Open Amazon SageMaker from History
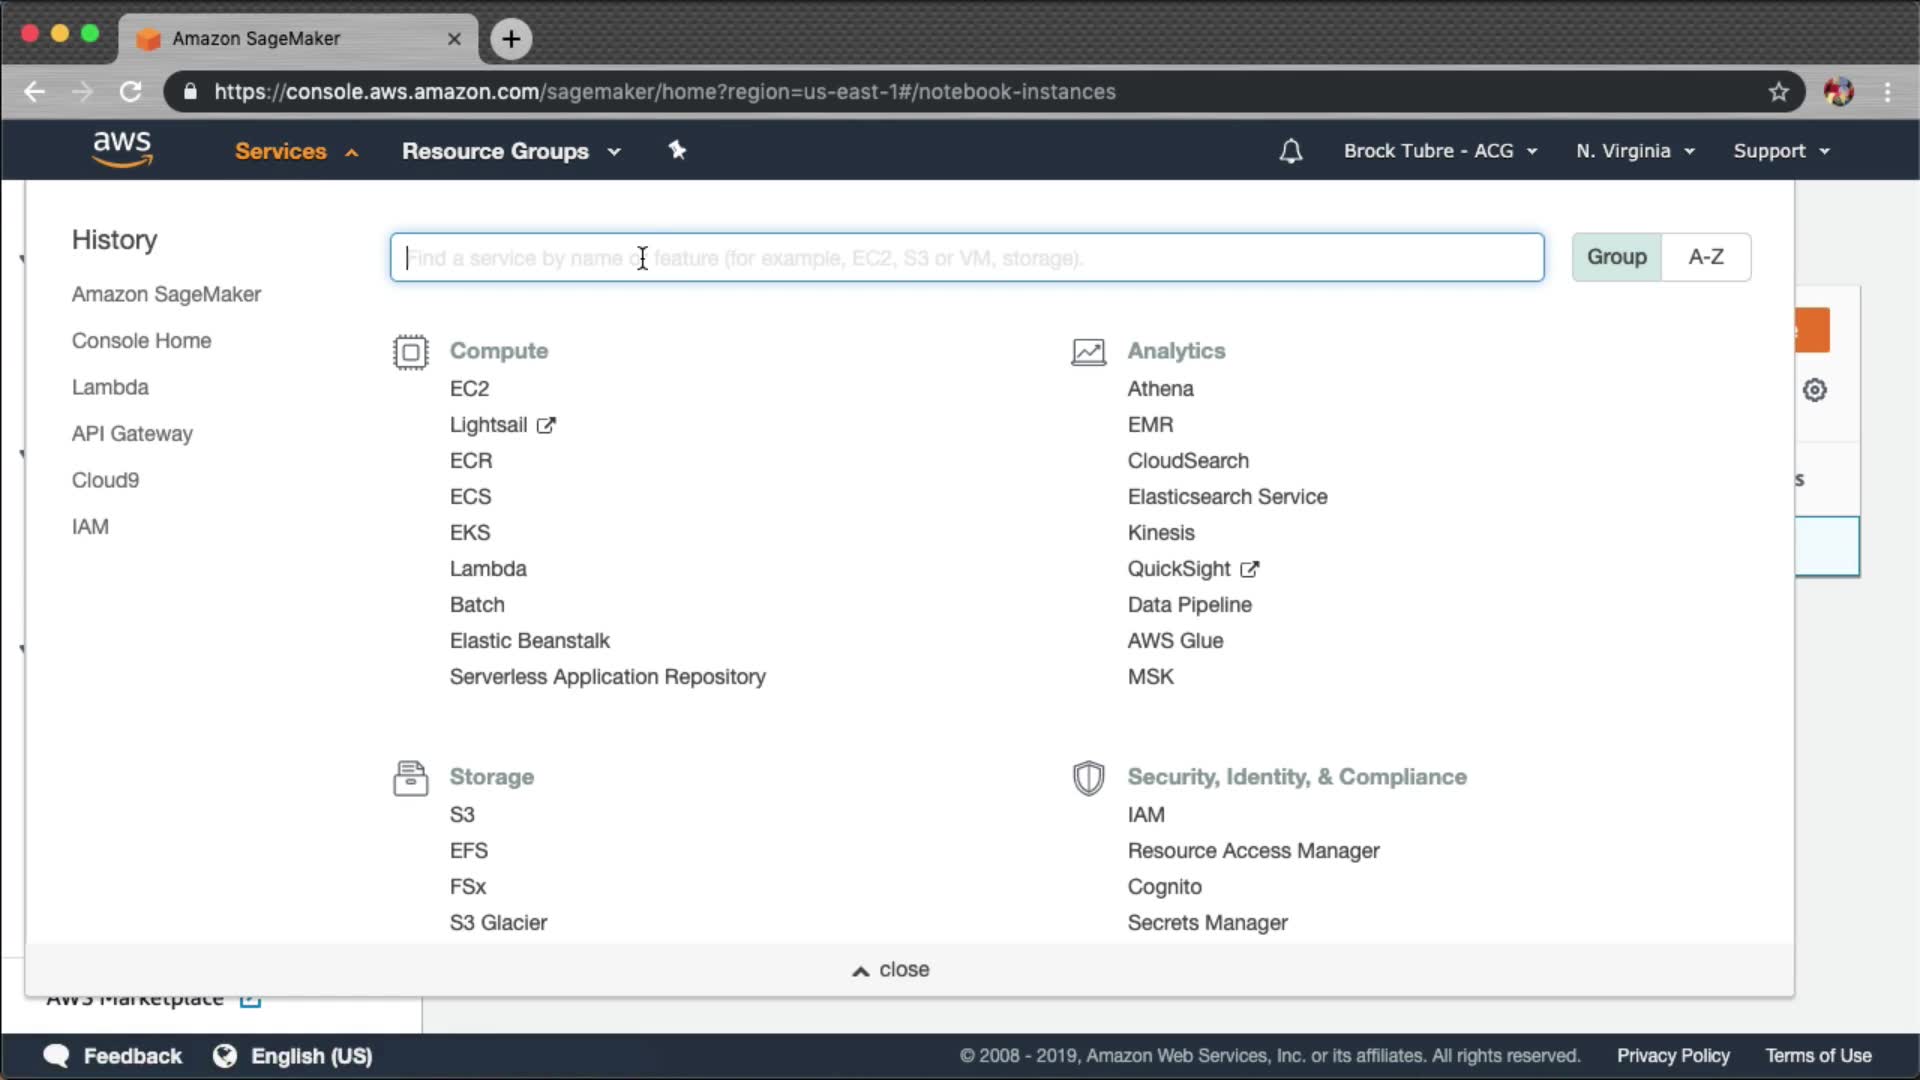 [x=166, y=294]
